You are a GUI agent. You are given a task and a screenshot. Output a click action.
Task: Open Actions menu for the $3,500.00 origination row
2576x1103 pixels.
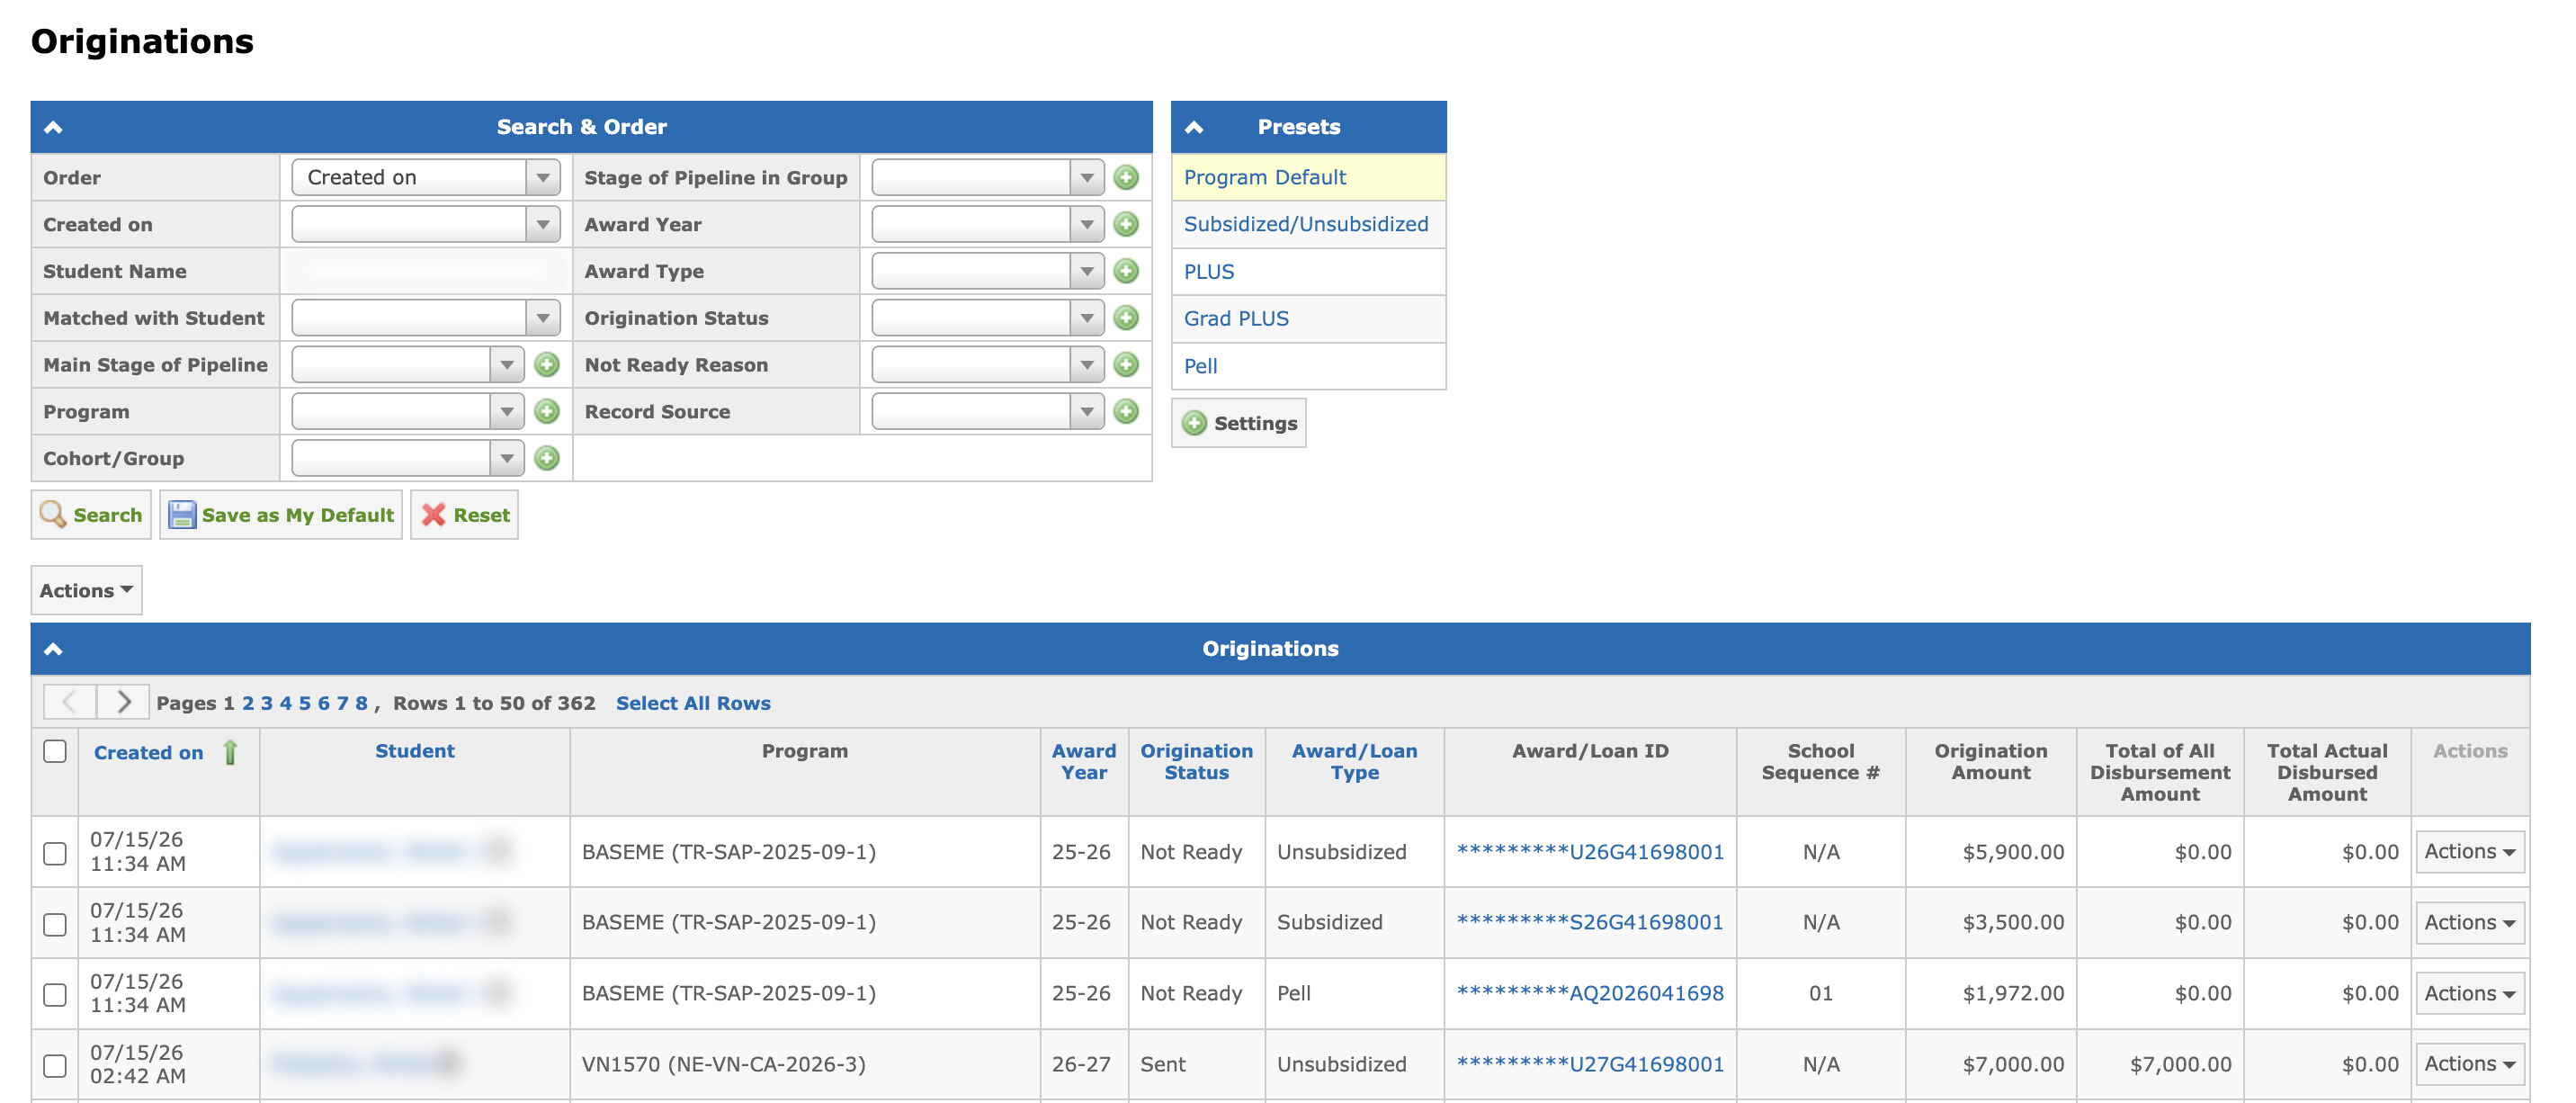(2470, 923)
